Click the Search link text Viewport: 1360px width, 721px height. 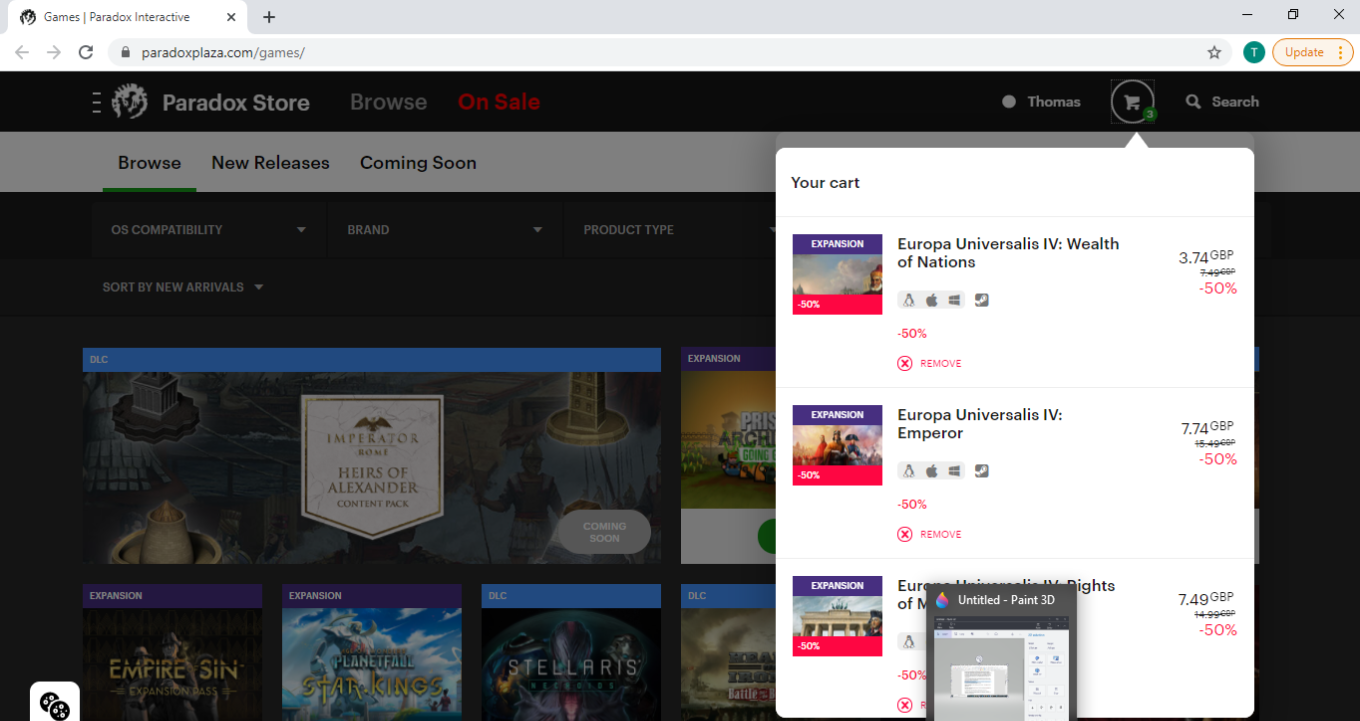pyautogui.click(x=1235, y=102)
